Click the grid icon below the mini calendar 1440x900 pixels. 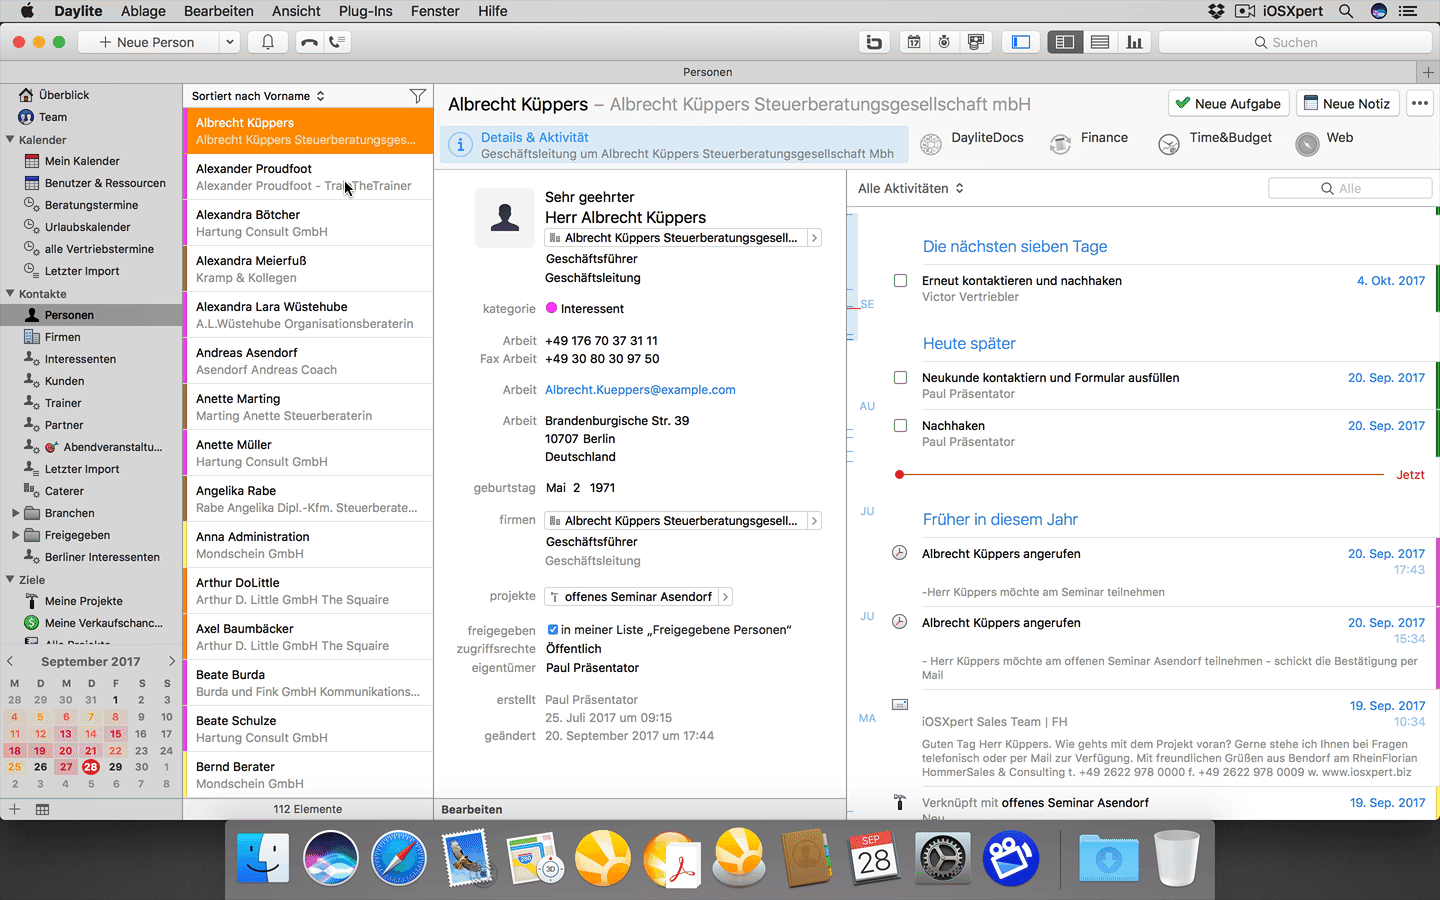(43, 809)
